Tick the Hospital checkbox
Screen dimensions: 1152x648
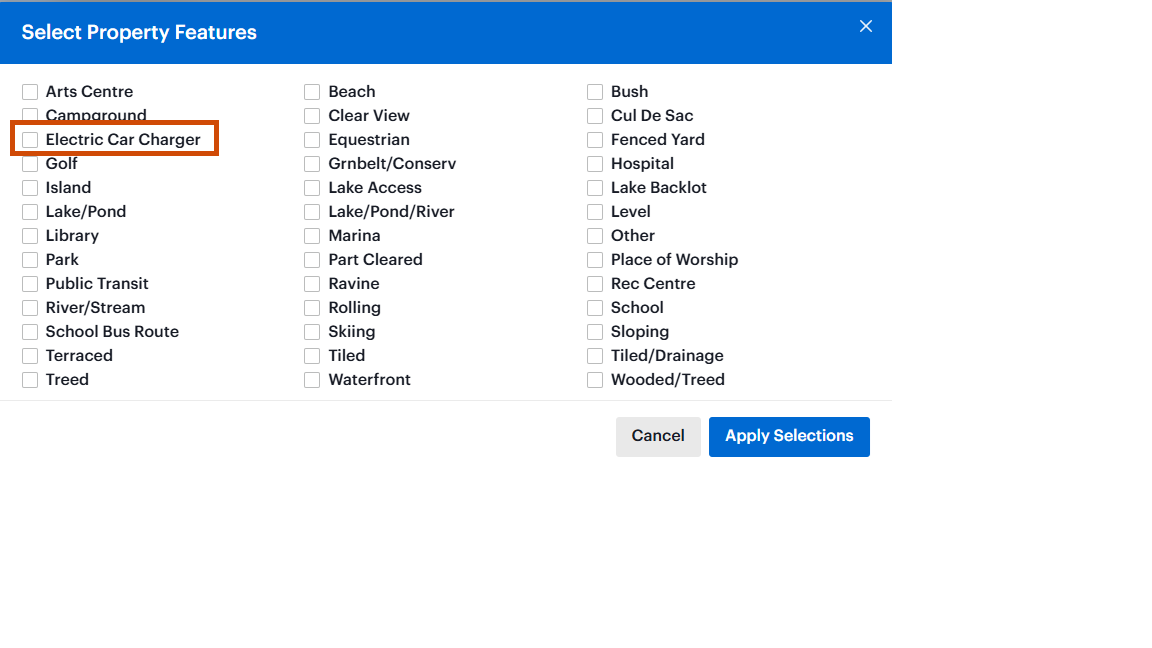[595, 164]
